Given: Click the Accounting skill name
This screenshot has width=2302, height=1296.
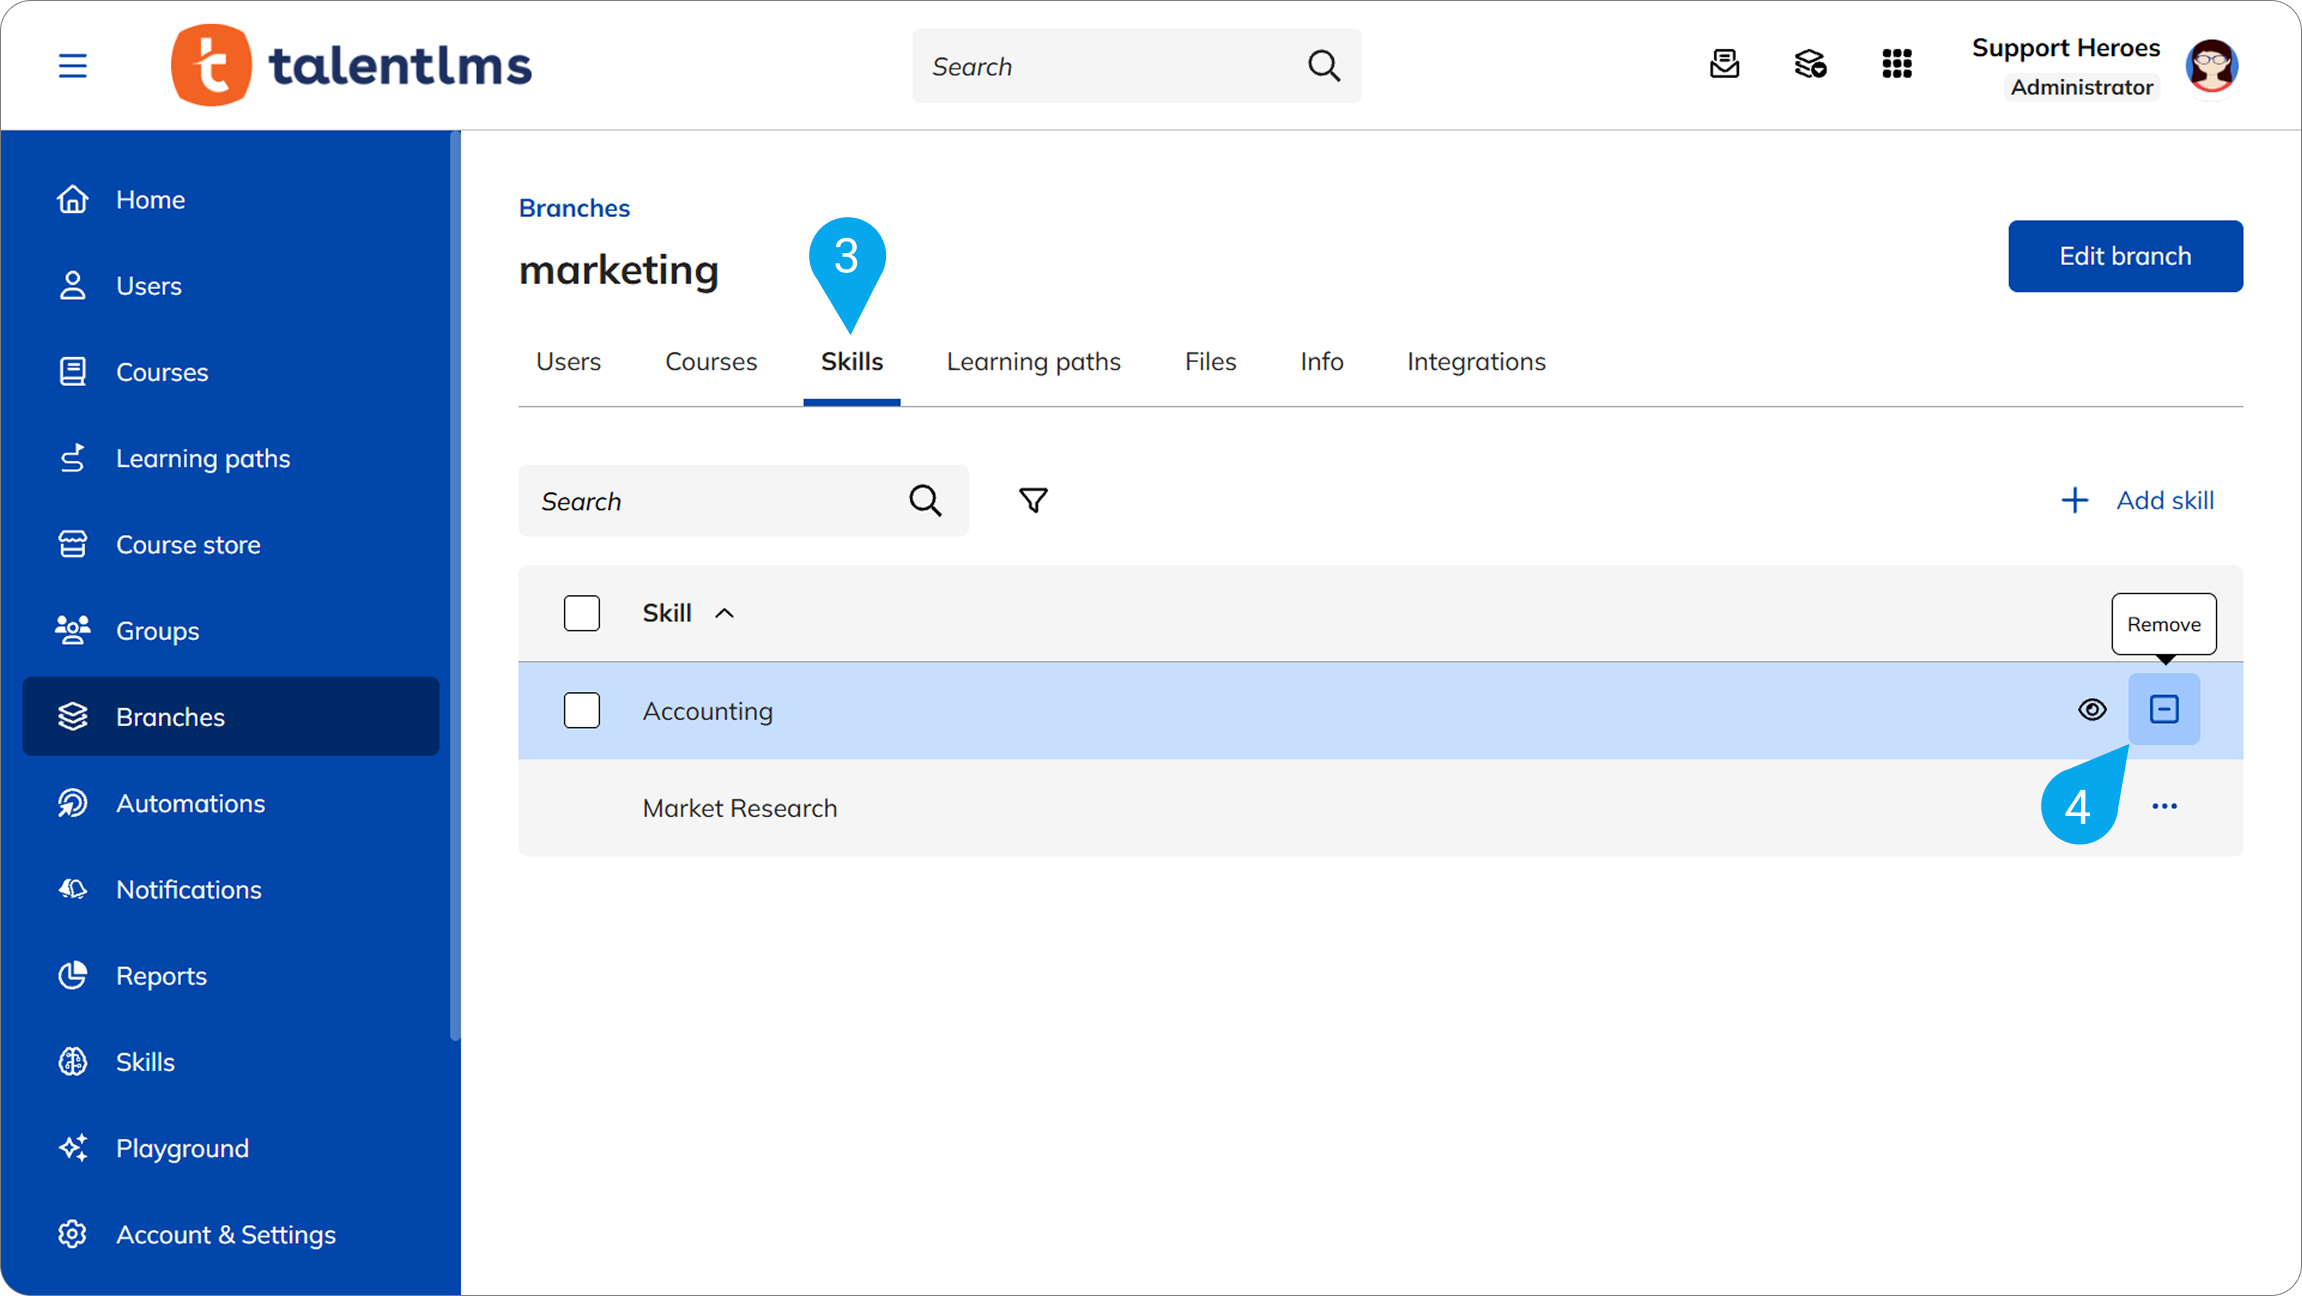Looking at the screenshot, I should (x=707, y=711).
